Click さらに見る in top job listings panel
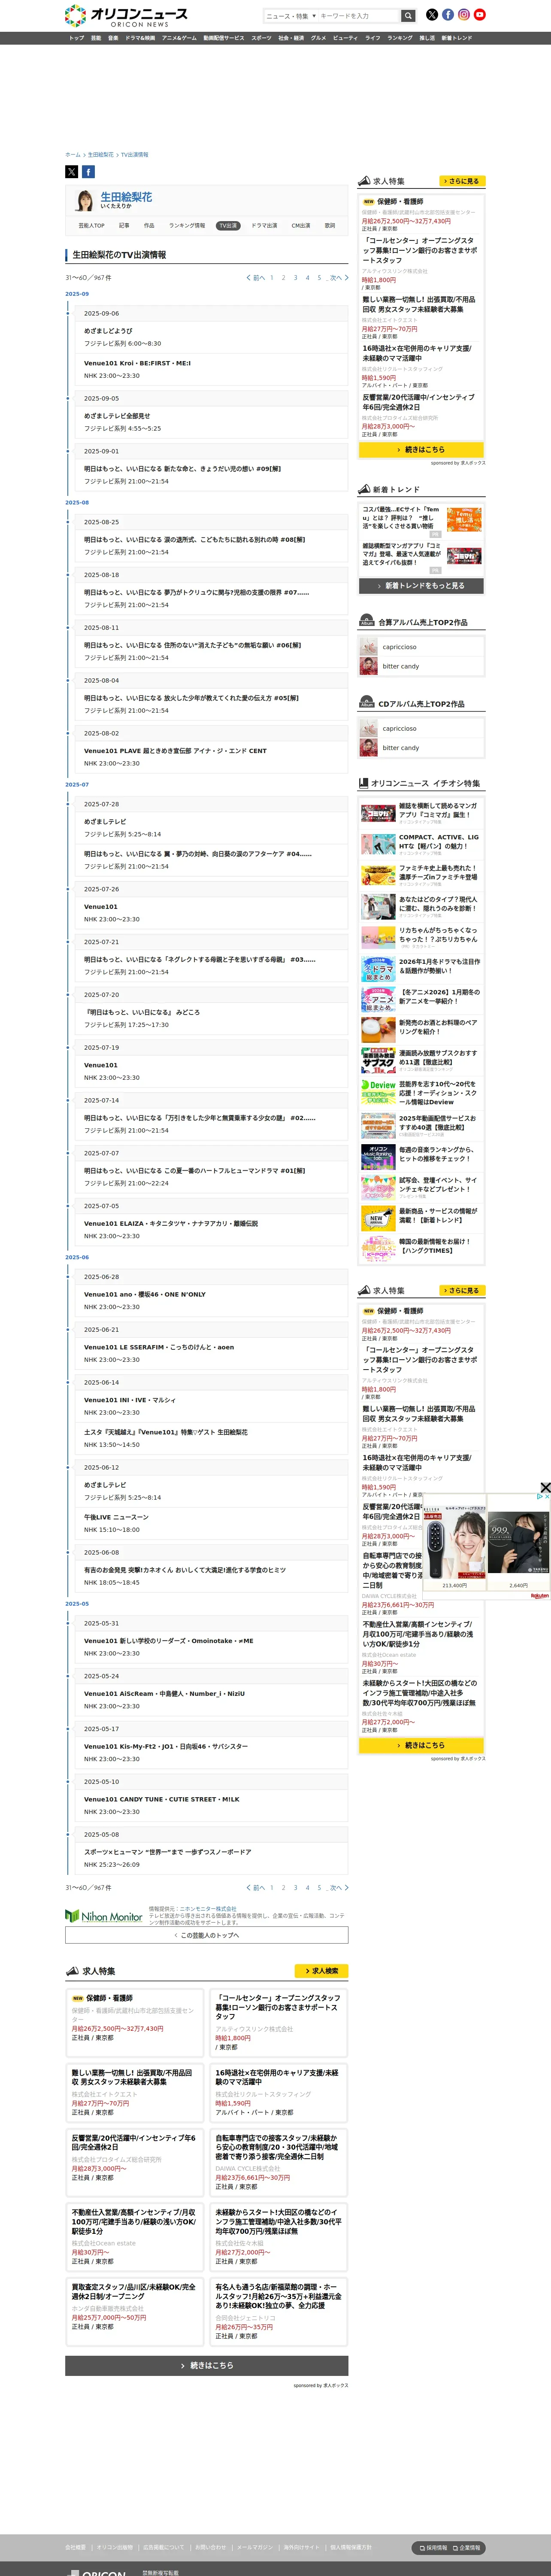The width and height of the screenshot is (551, 2576). click(x=462, y=181)
